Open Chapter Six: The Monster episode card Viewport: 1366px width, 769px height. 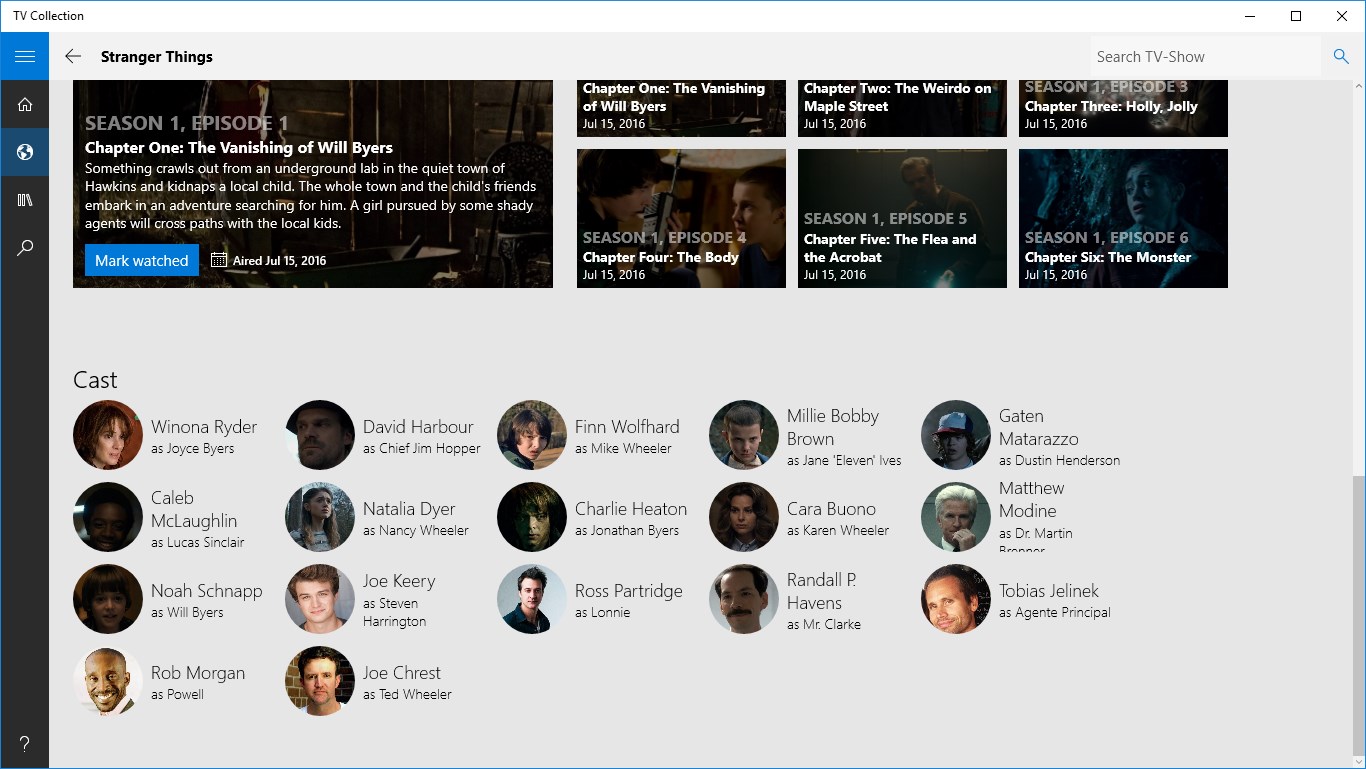tap(1123, 218)
